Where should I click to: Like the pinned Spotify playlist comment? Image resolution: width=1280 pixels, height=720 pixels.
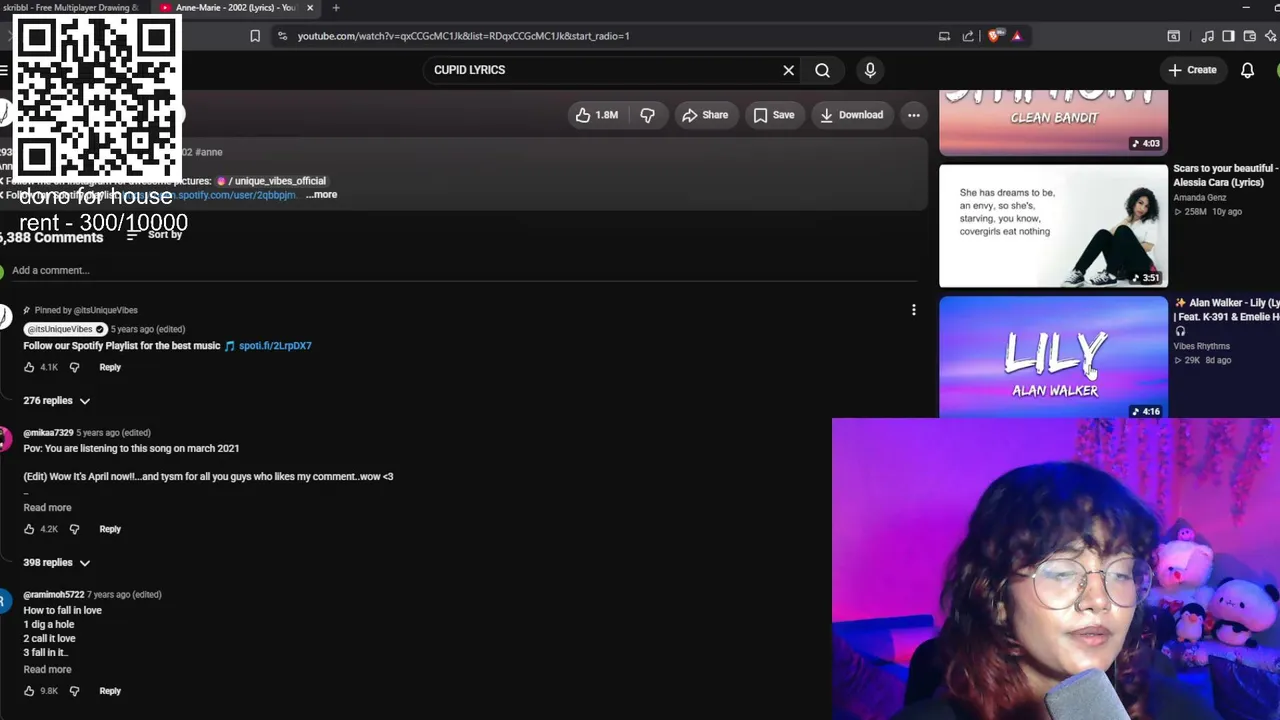[x=29, y=367]
